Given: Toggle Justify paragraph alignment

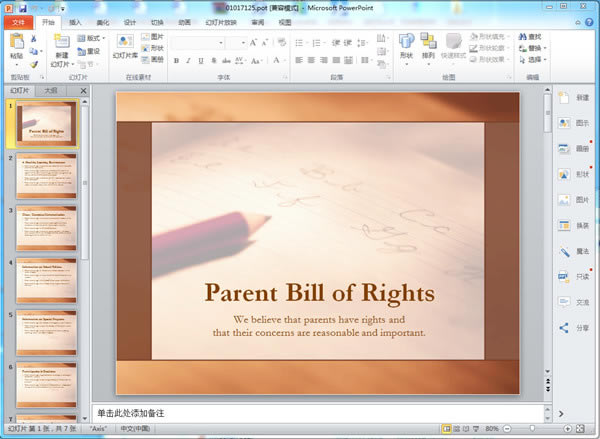Looking at the screenshot, I should (336, 60).
